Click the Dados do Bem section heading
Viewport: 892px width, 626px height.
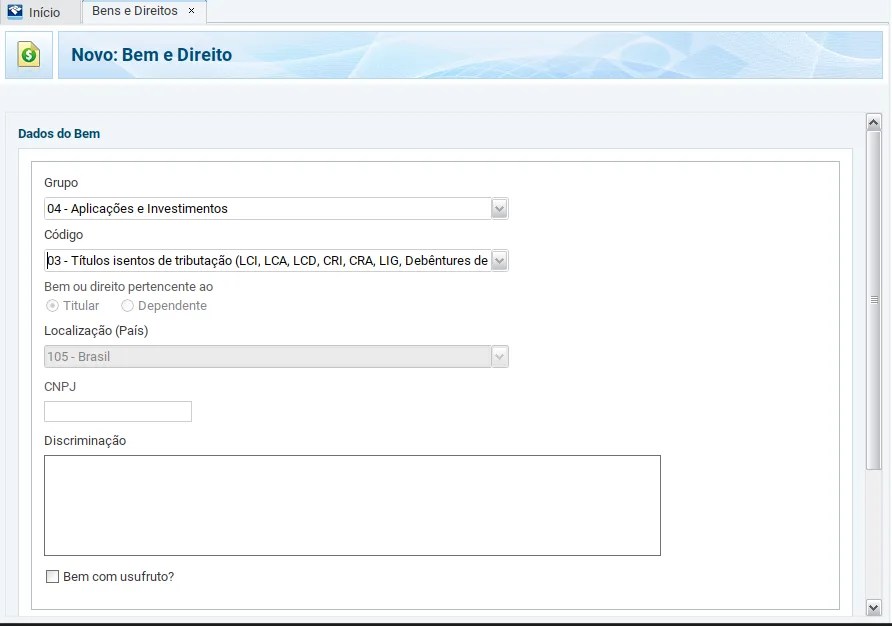[x=59, y=134]
